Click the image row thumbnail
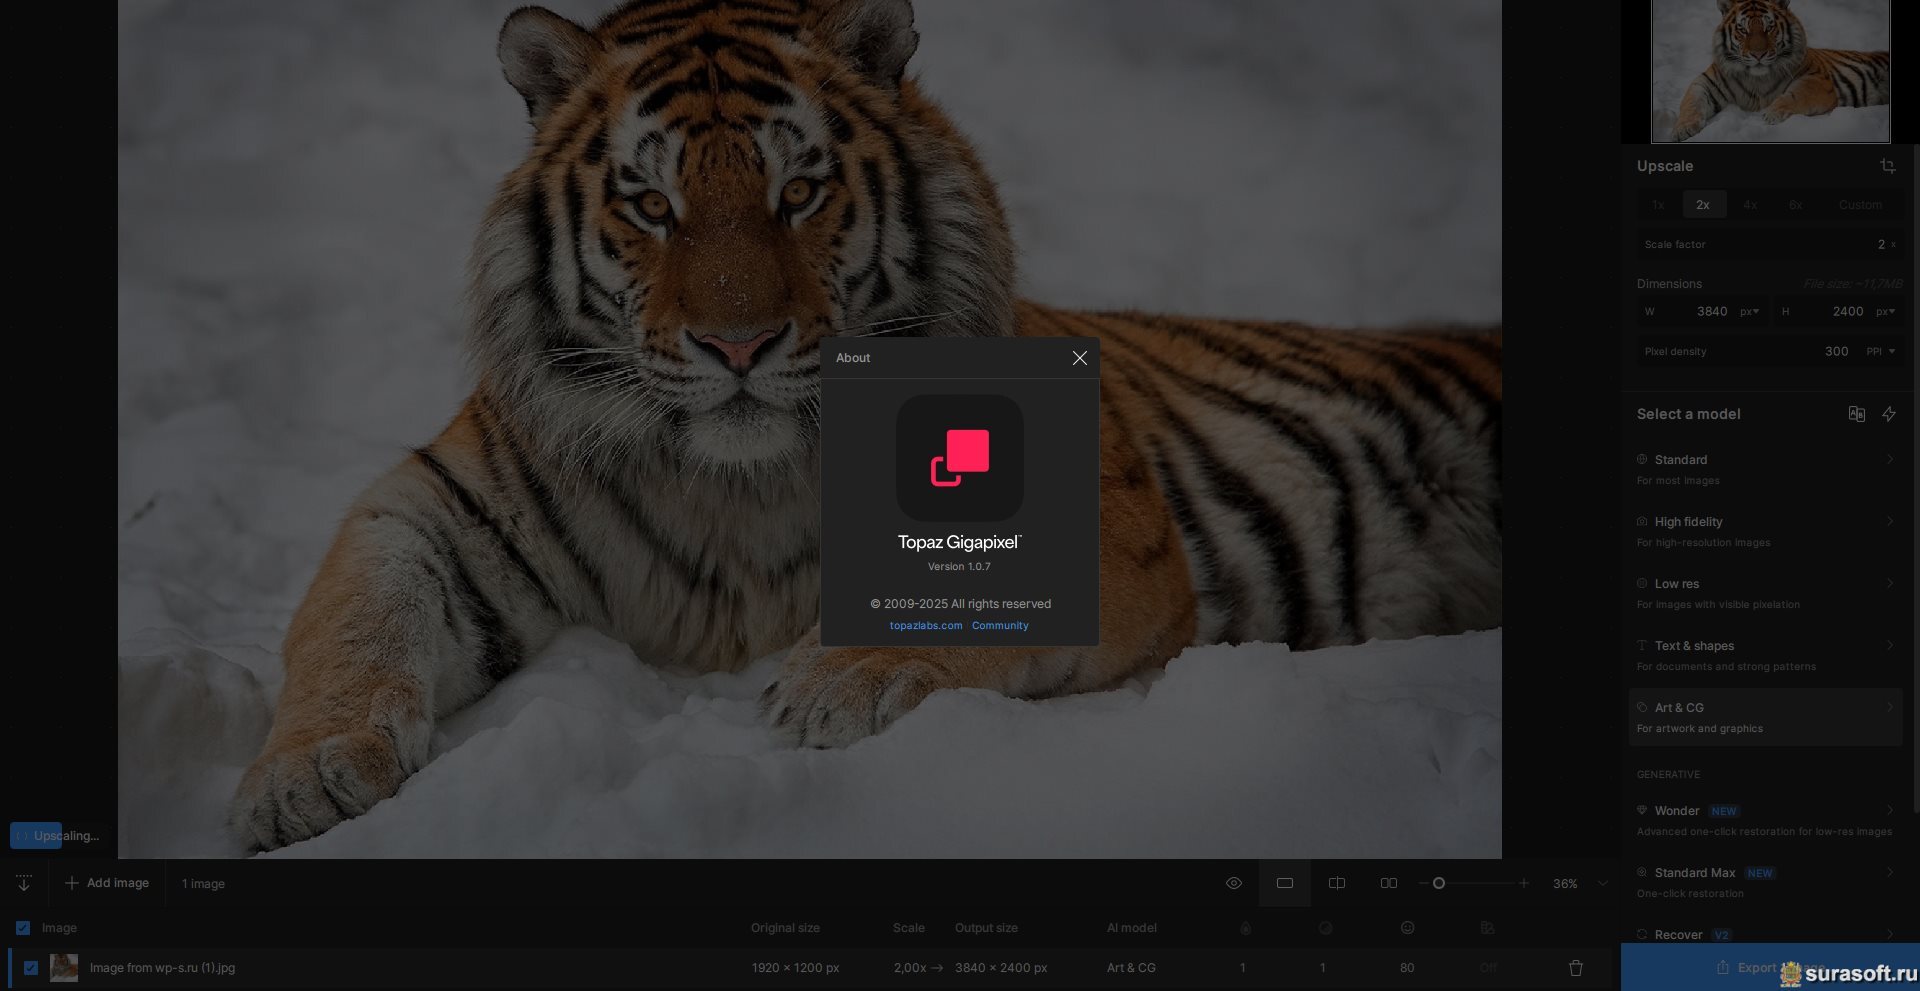Screen dimensions: 1920x991 64,968
